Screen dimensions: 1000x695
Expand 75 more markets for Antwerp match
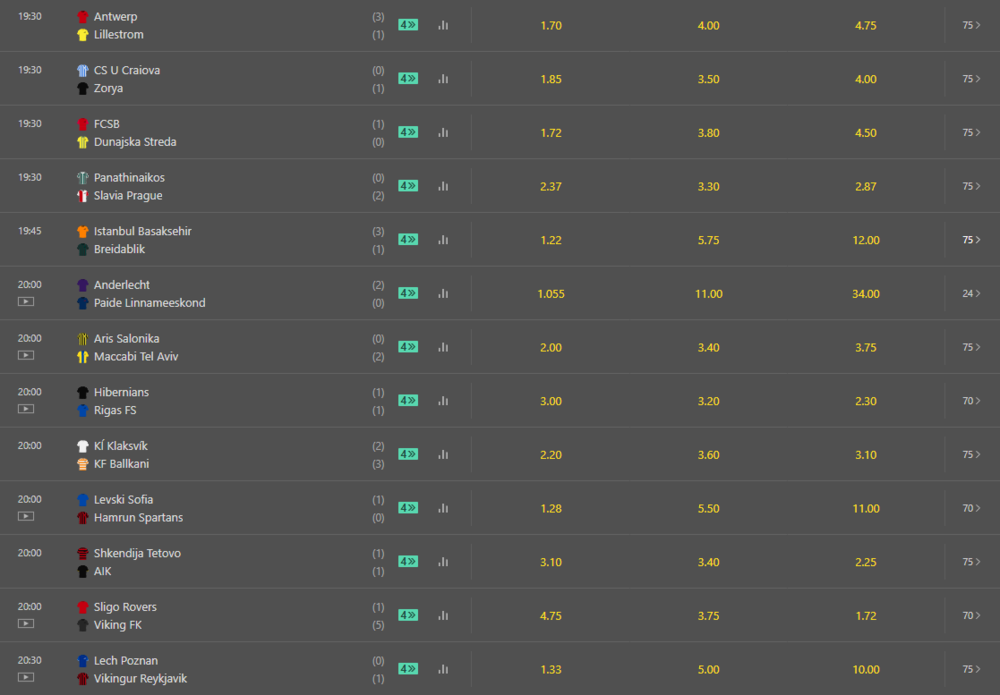tap(971, 25)
